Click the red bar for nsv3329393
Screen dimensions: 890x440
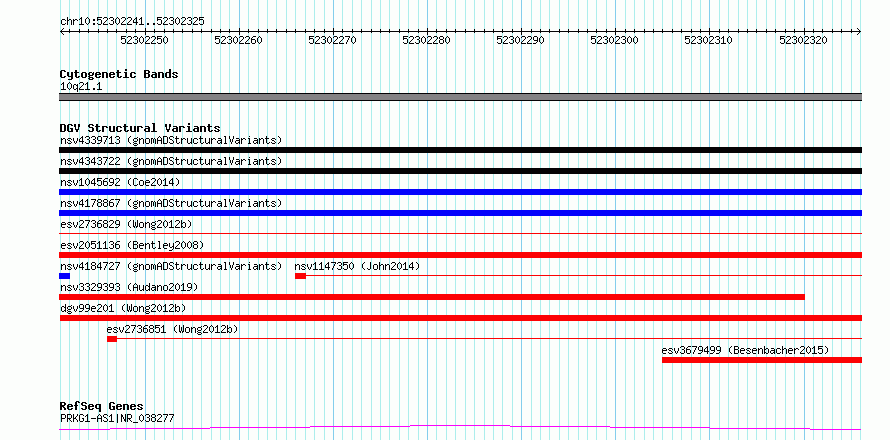point(432,297)
